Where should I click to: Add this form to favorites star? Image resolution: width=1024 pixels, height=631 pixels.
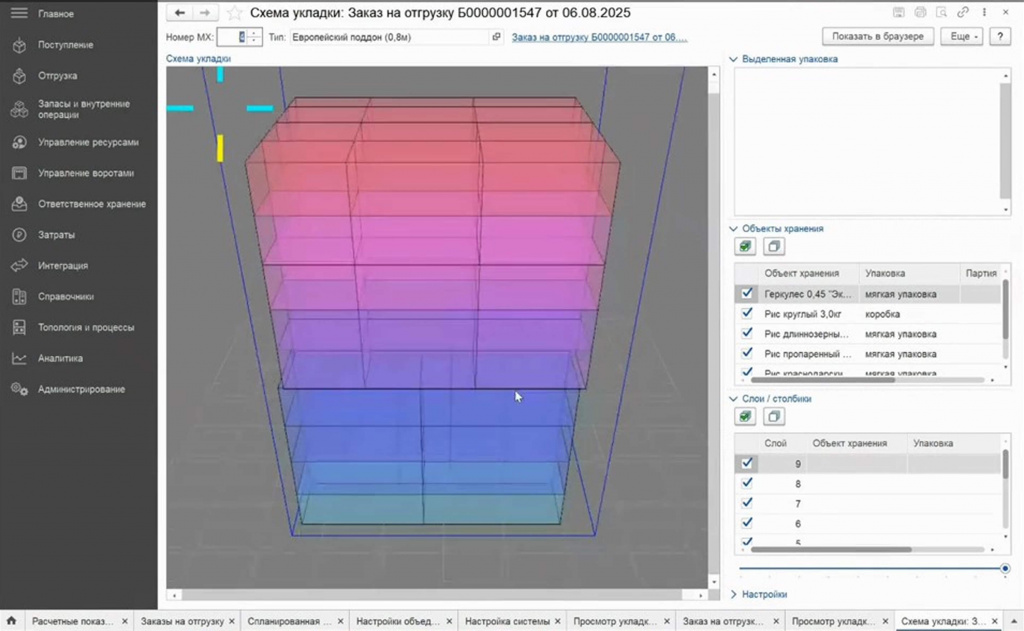pos(234,13)
